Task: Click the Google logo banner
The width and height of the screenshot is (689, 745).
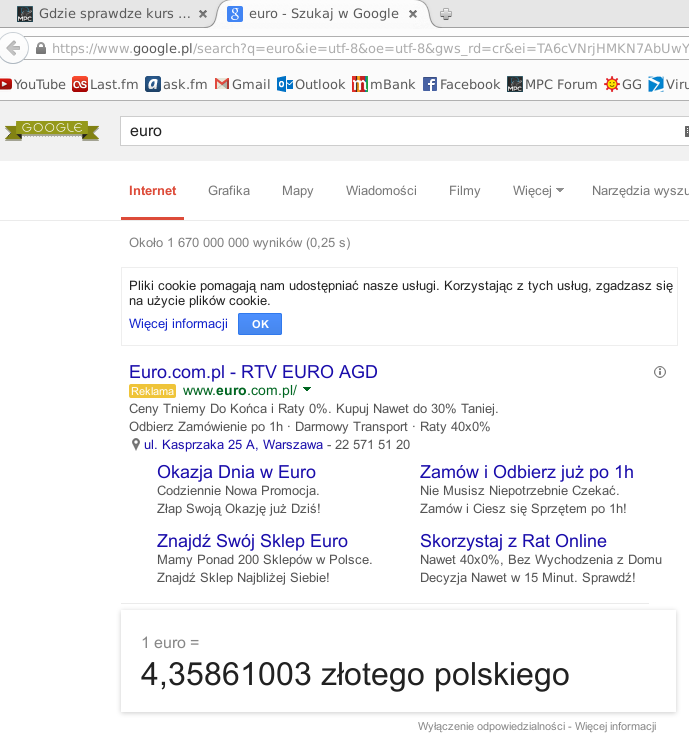Action: pos(52,130)
